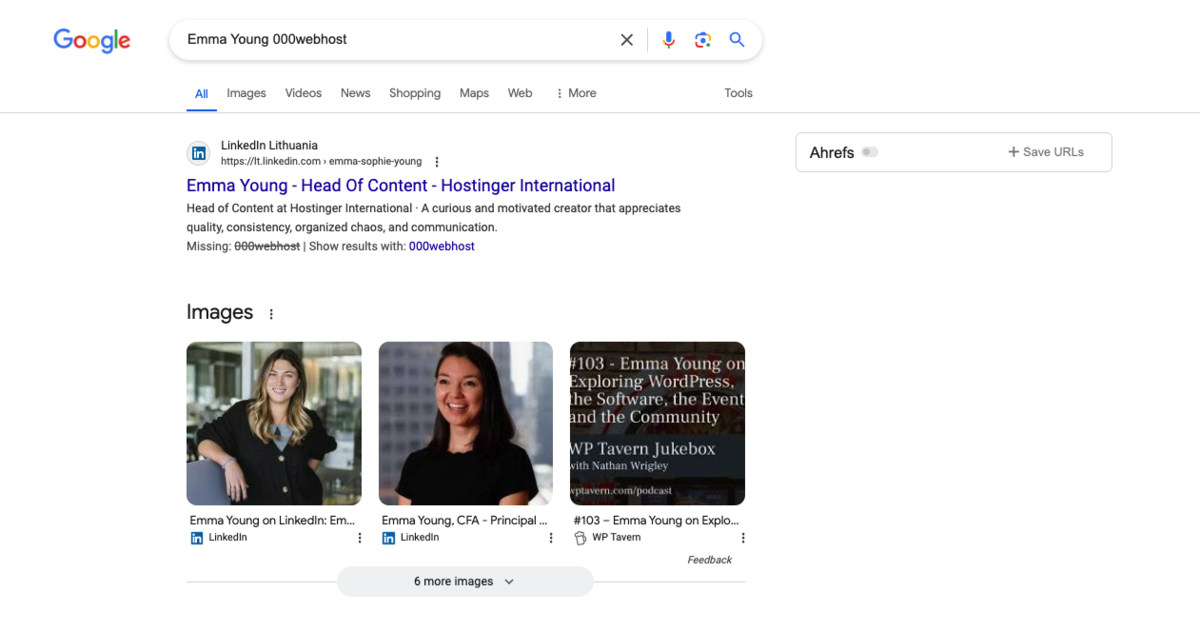Clear the search box with X icon
This screenshot has height=631, width=1200.
click(627, 40)
